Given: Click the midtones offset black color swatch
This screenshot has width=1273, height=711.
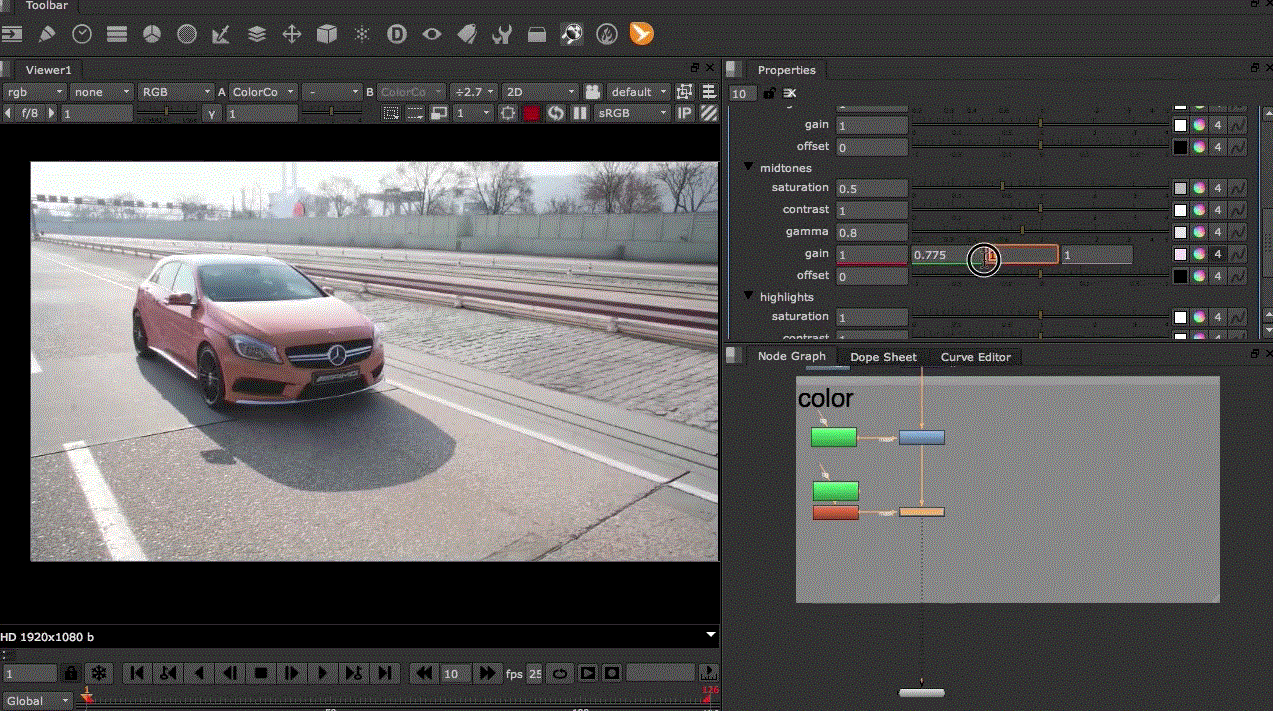Looking at the screenshot, I should (1180, 276).
